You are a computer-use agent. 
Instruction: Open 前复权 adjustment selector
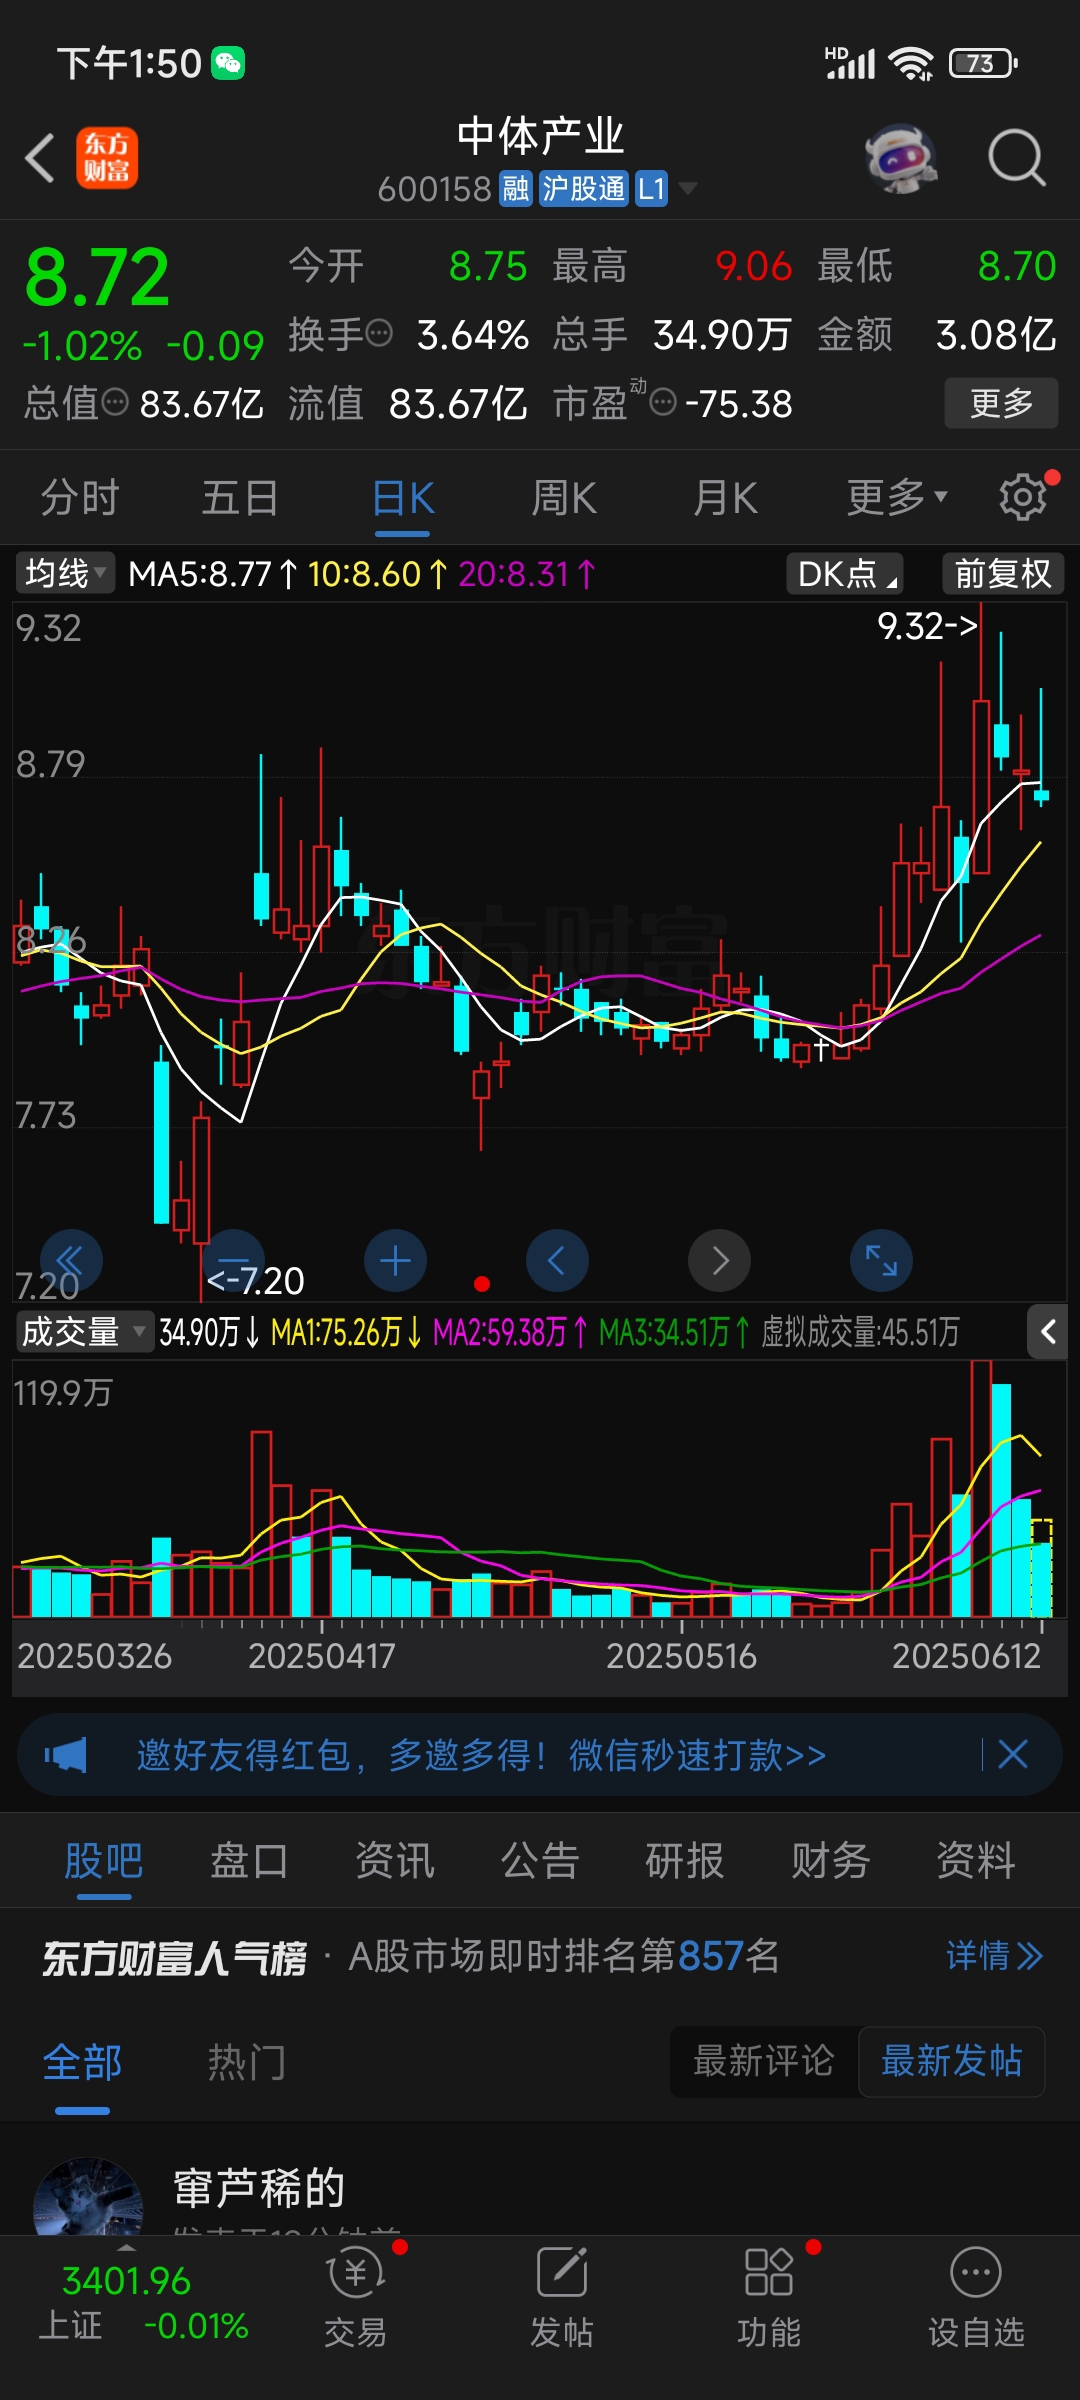point(1003,574)
